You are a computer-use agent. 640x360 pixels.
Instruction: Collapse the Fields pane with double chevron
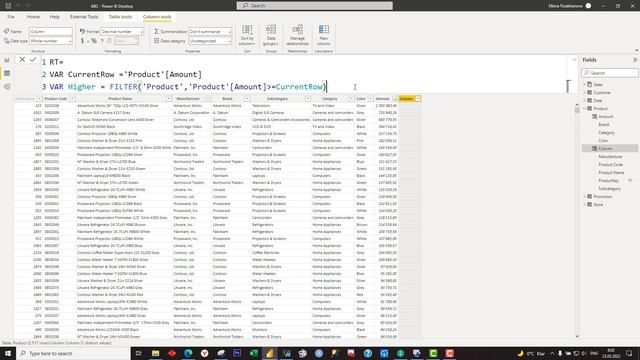point(635,60)
